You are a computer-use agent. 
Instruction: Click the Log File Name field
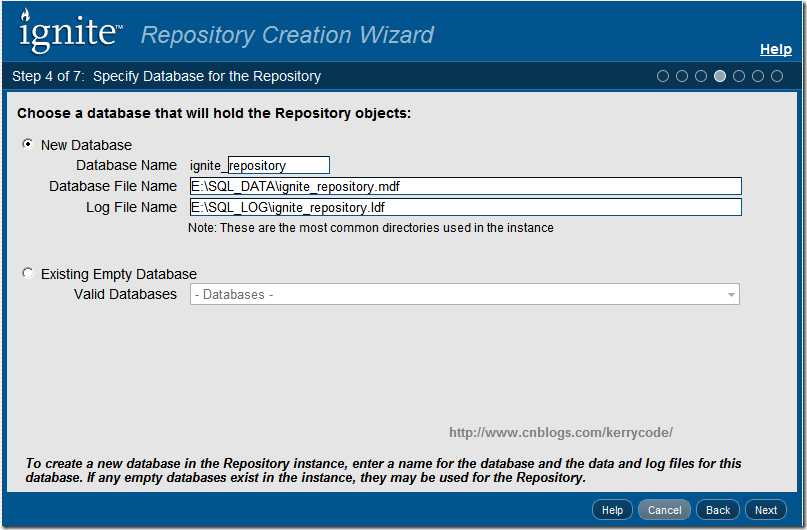coord(466,207)
